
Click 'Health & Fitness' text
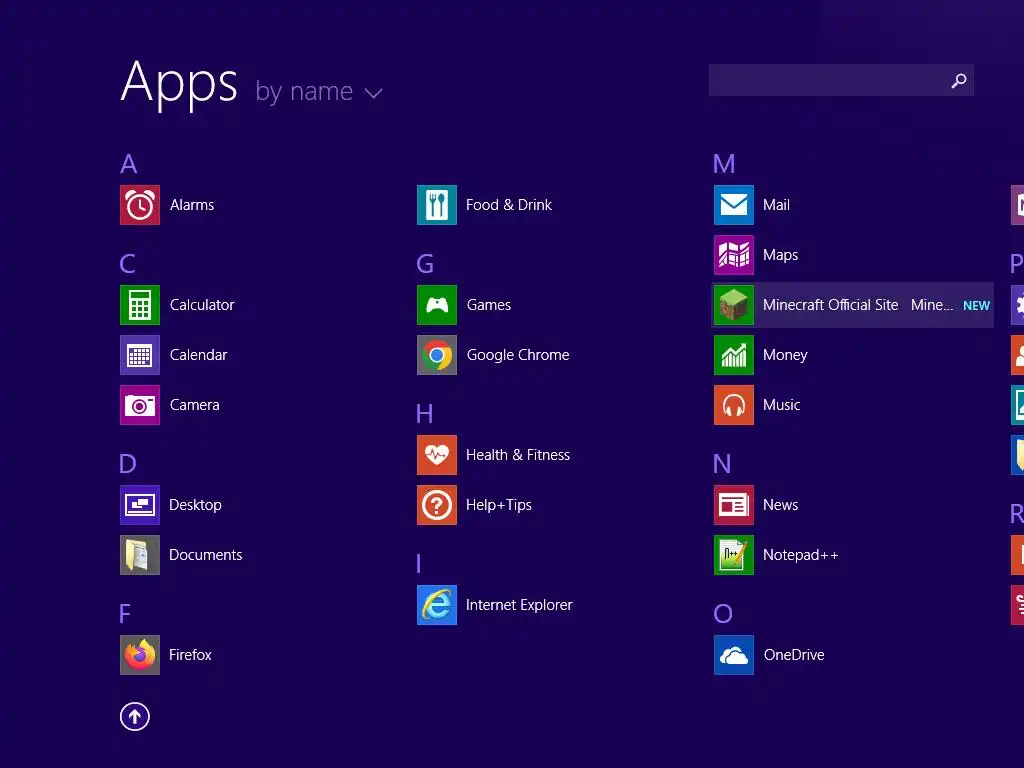click(518, 455)
